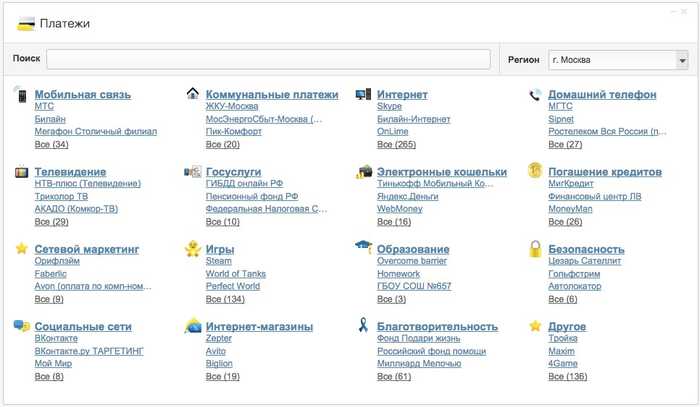Select ЖКУ-Москва utility payment
This screenshot has width=700, height=407.
tap(232, 106)
